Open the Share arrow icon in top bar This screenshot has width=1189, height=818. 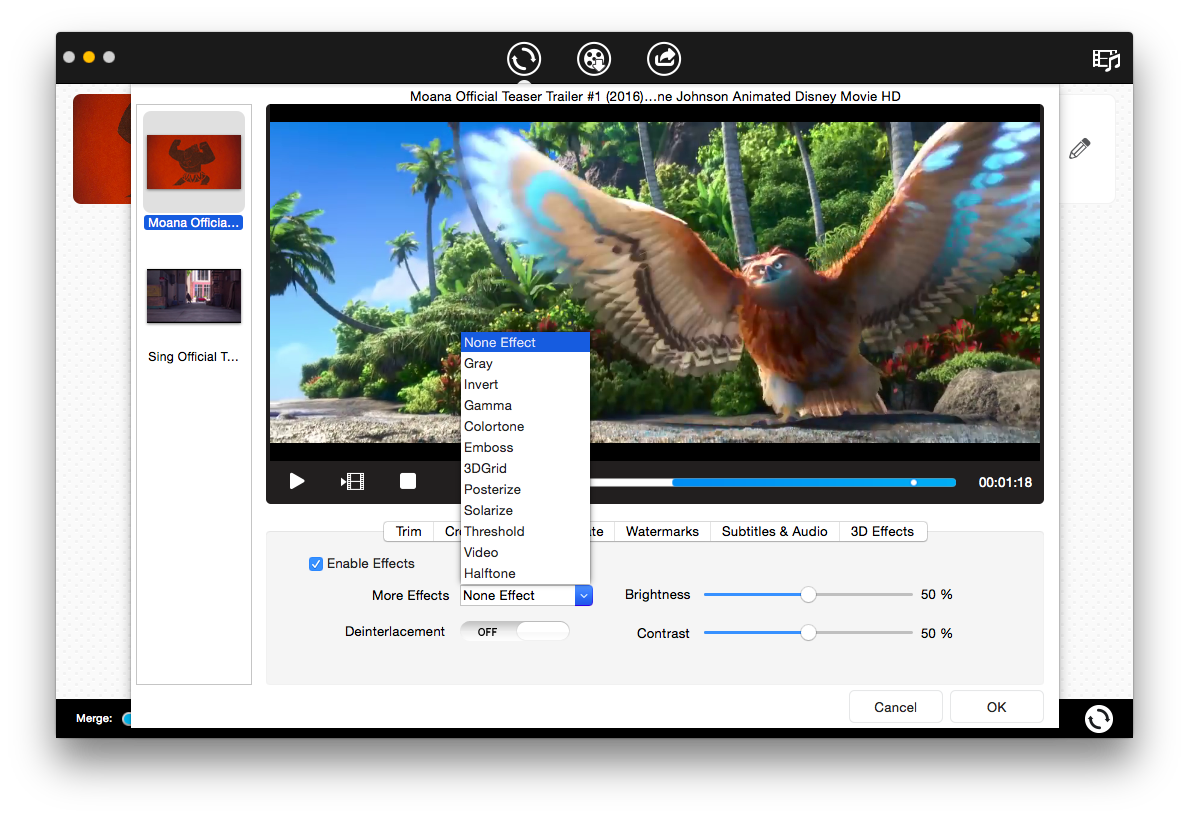click(664, 58)
